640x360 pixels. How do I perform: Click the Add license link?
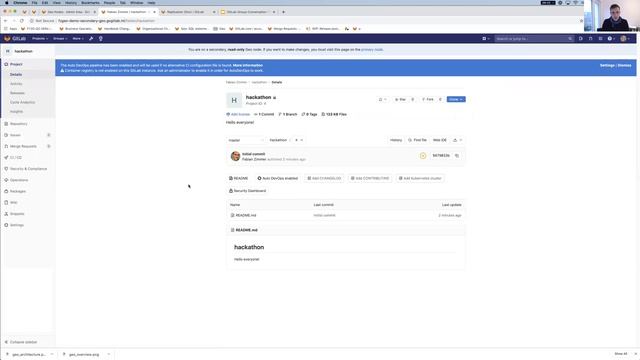(x=238, y=114)
